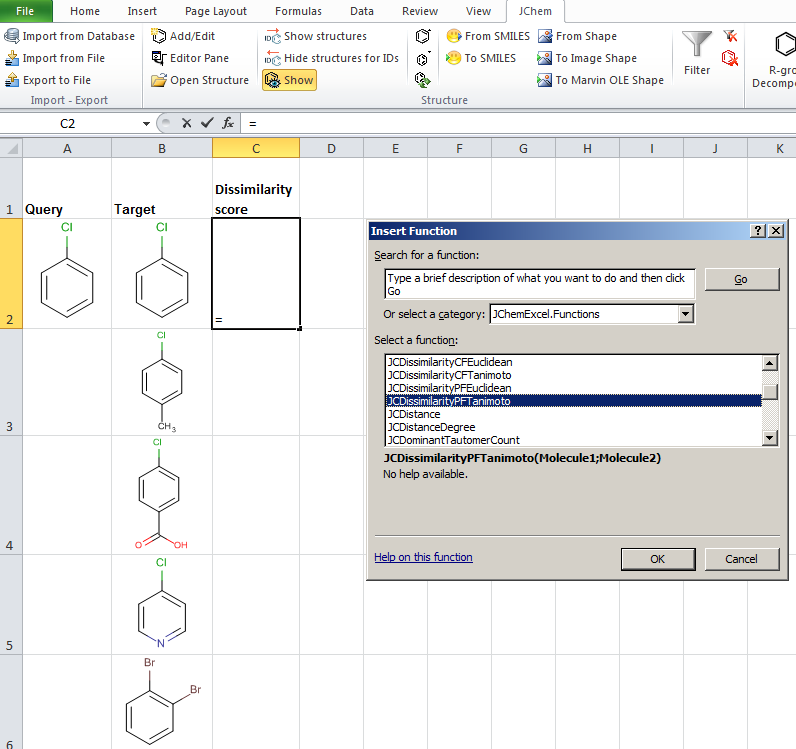Screen dimensions: 796x749
Task: Click the function list scrollbar thumb
Action: coord(770,392)
